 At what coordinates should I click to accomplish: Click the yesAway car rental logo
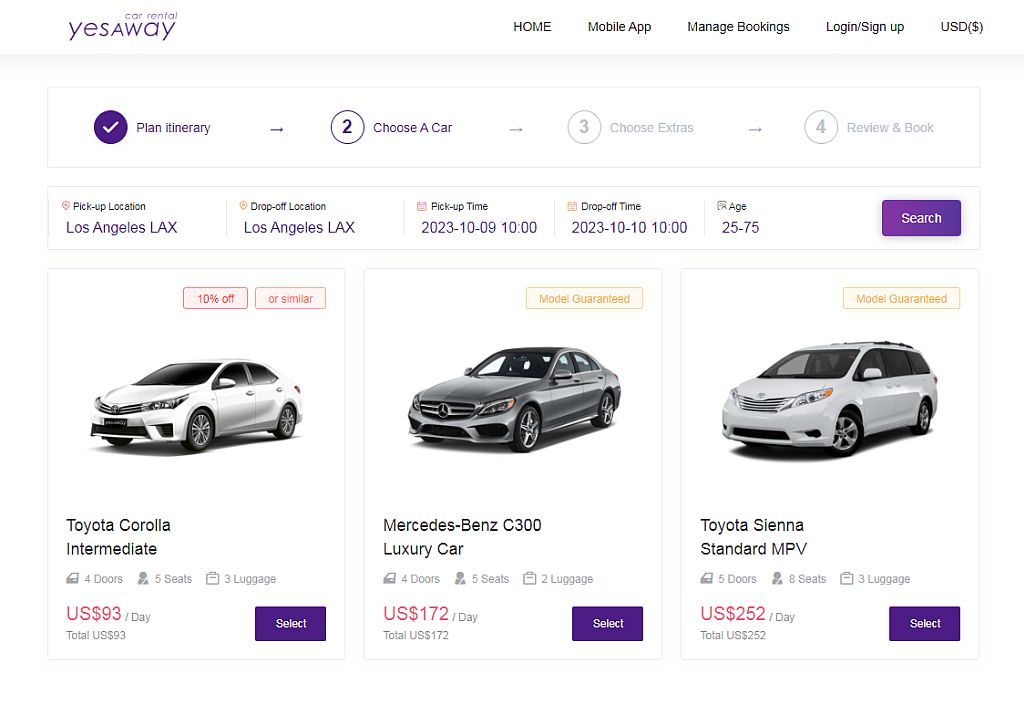click(122, 27)
